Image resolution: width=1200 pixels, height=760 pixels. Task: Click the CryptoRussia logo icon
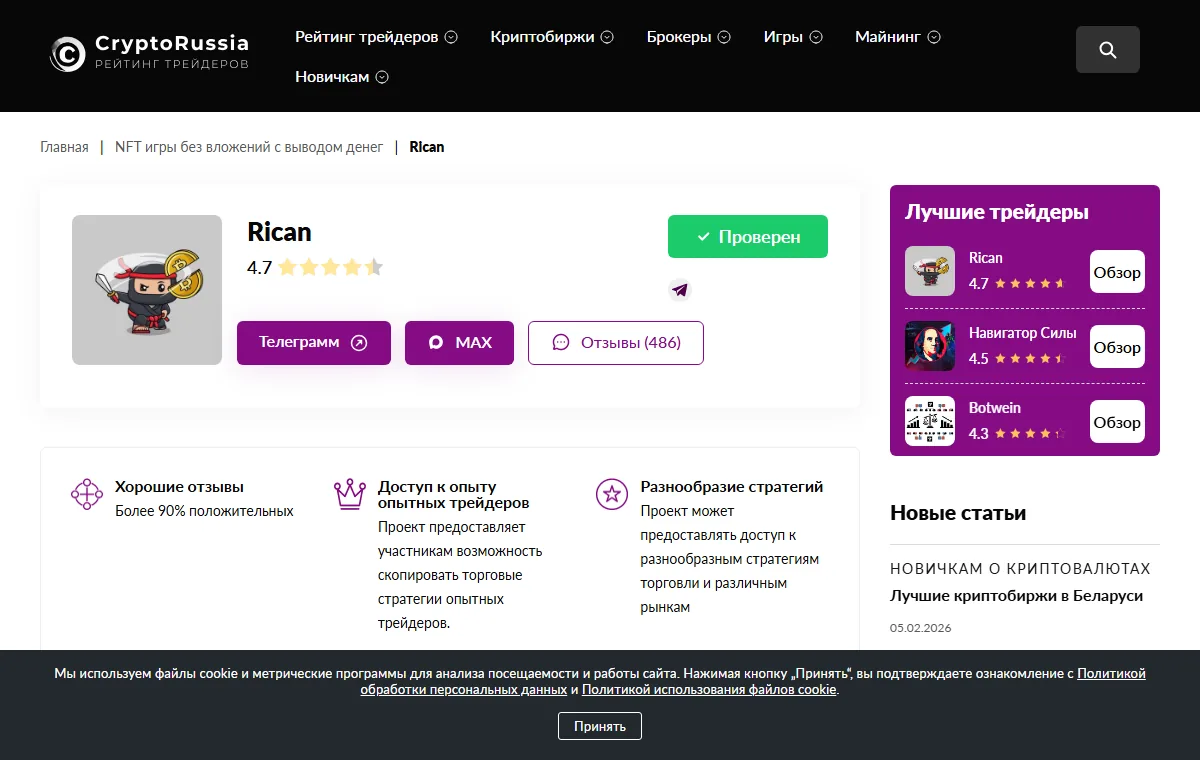pos(67,54)
